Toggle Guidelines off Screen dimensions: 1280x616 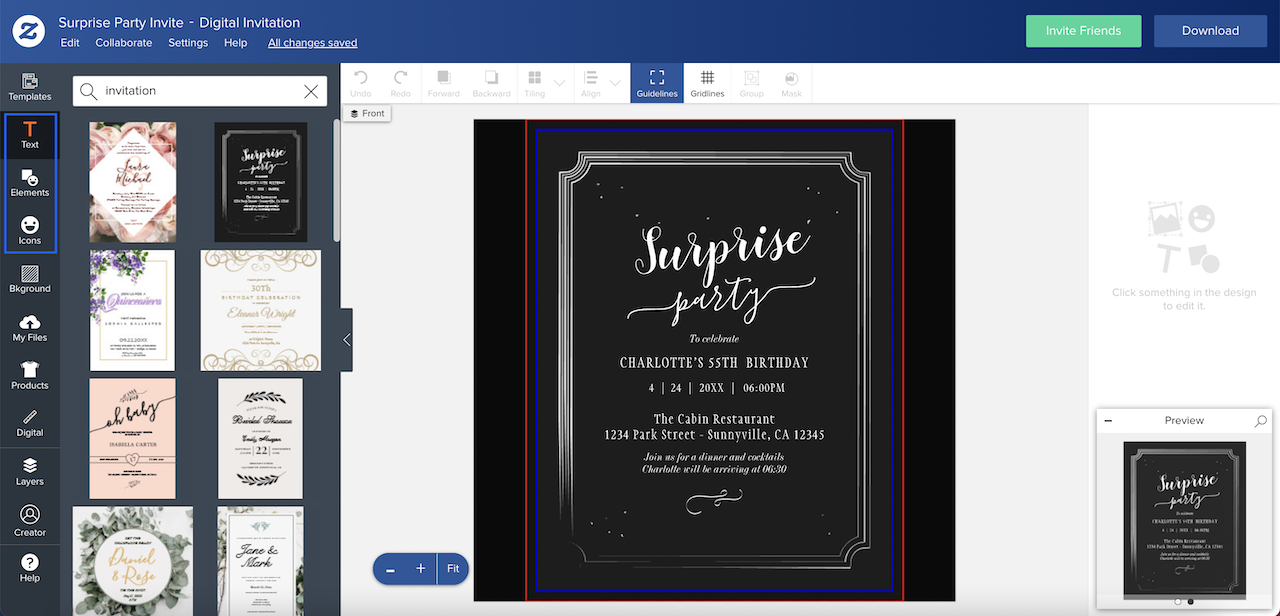656,82
